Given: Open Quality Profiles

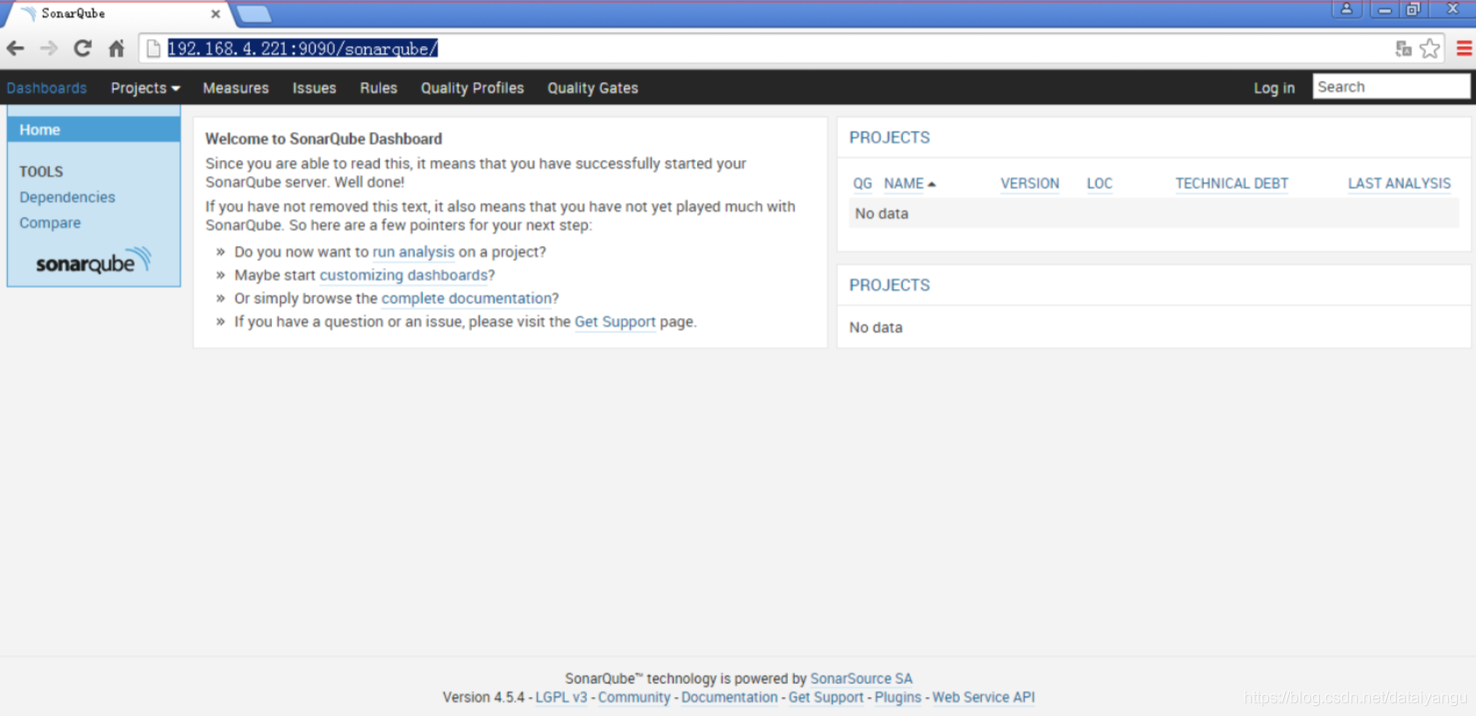Looking at the screenshot, I should coord(472,88).
